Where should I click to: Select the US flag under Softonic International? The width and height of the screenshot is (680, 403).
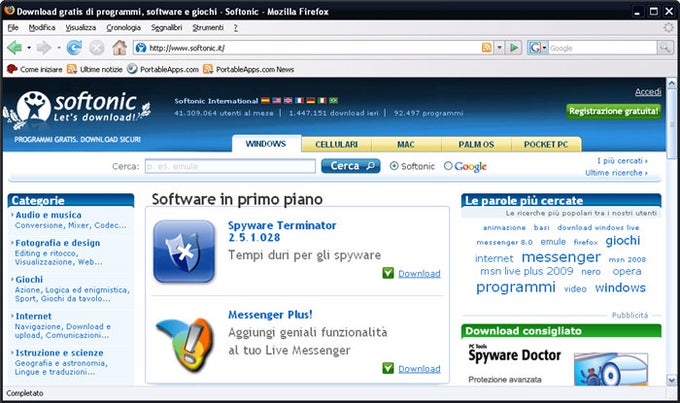(x=276, y=100)
